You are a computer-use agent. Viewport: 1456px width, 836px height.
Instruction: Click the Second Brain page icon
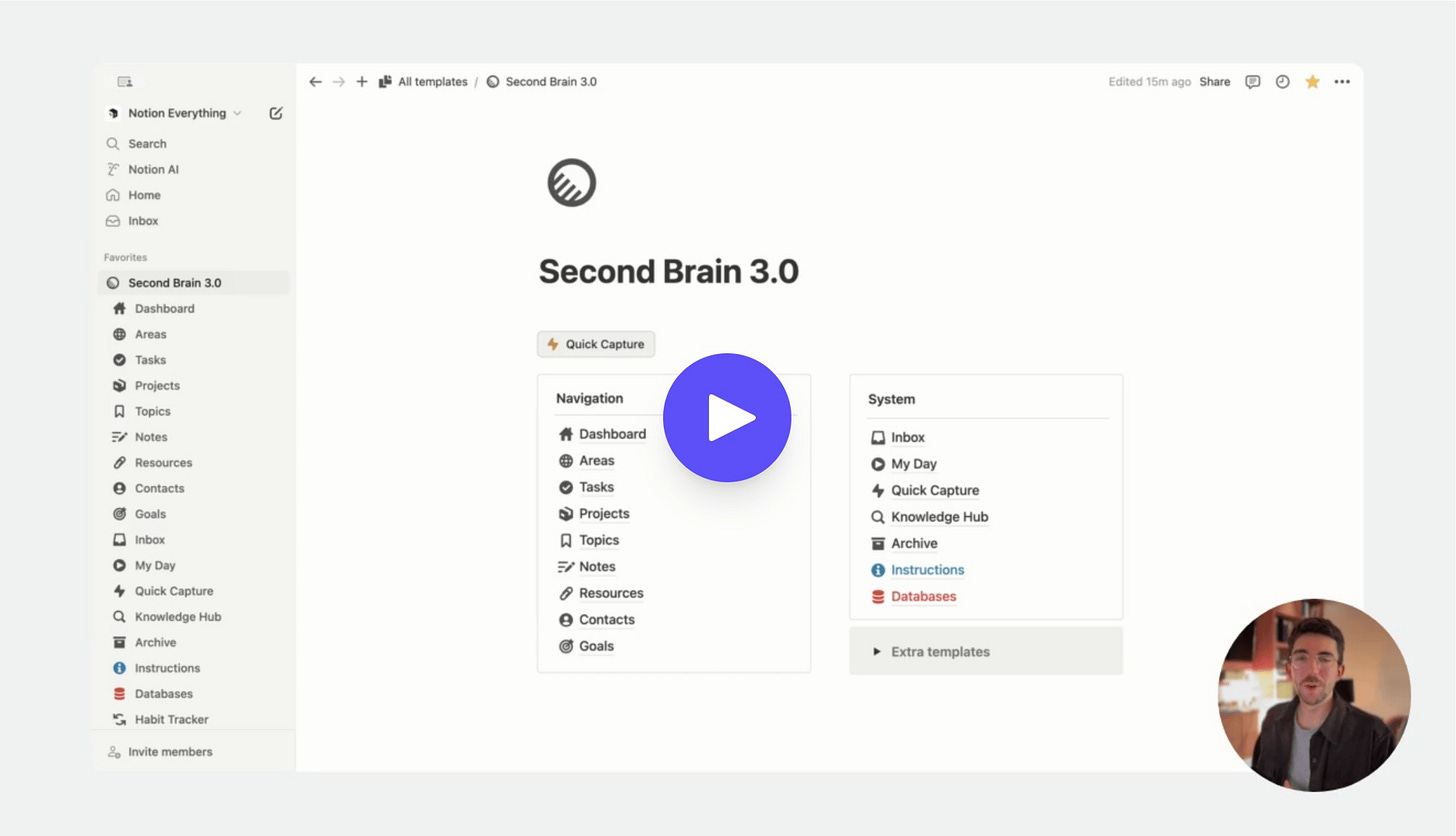click(572, 183)
